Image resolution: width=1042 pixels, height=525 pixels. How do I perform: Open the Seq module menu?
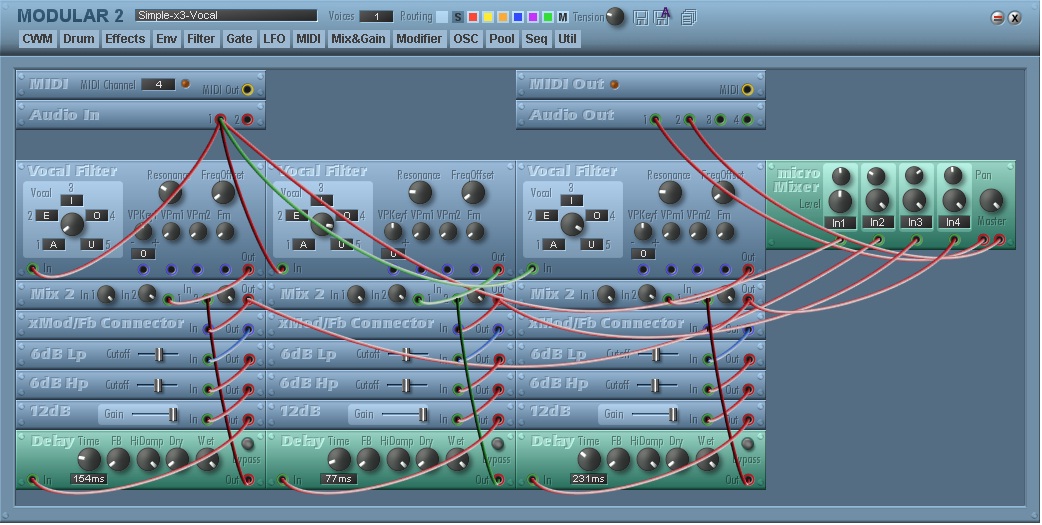click(536, 39)
